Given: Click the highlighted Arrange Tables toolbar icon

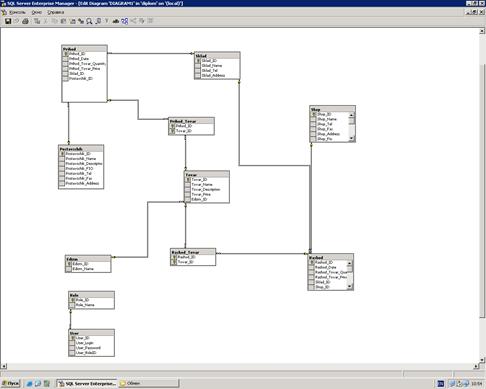Looking at the screenshot, I should (x=125, y=21).
